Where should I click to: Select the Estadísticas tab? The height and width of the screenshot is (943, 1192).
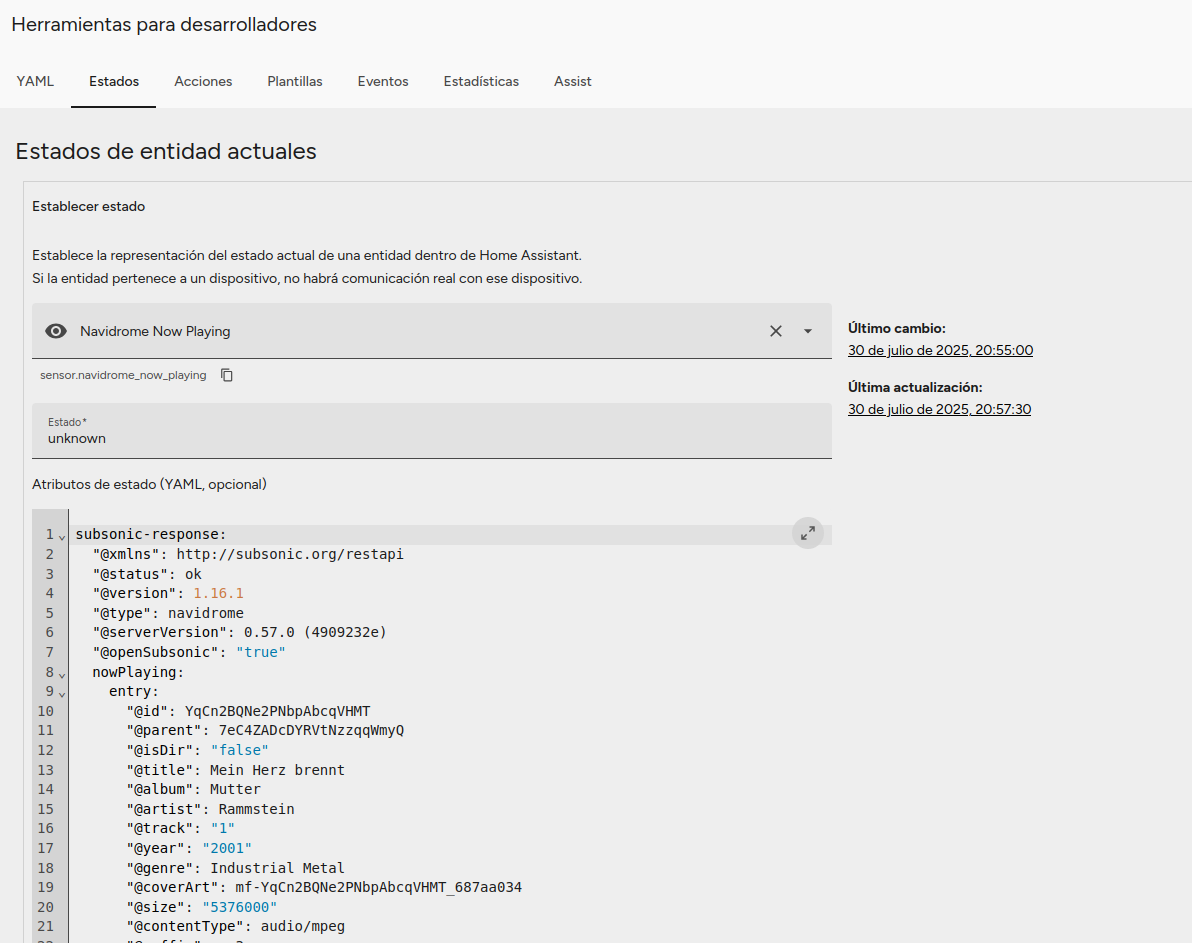click(481, 81)
